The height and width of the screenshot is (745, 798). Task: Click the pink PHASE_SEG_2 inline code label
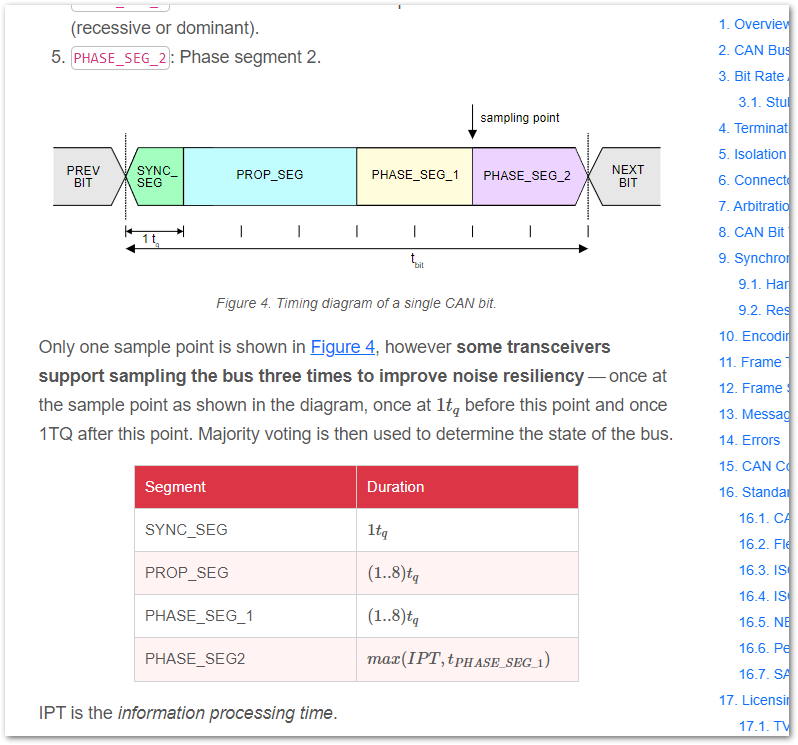click(x=120, y=58)
